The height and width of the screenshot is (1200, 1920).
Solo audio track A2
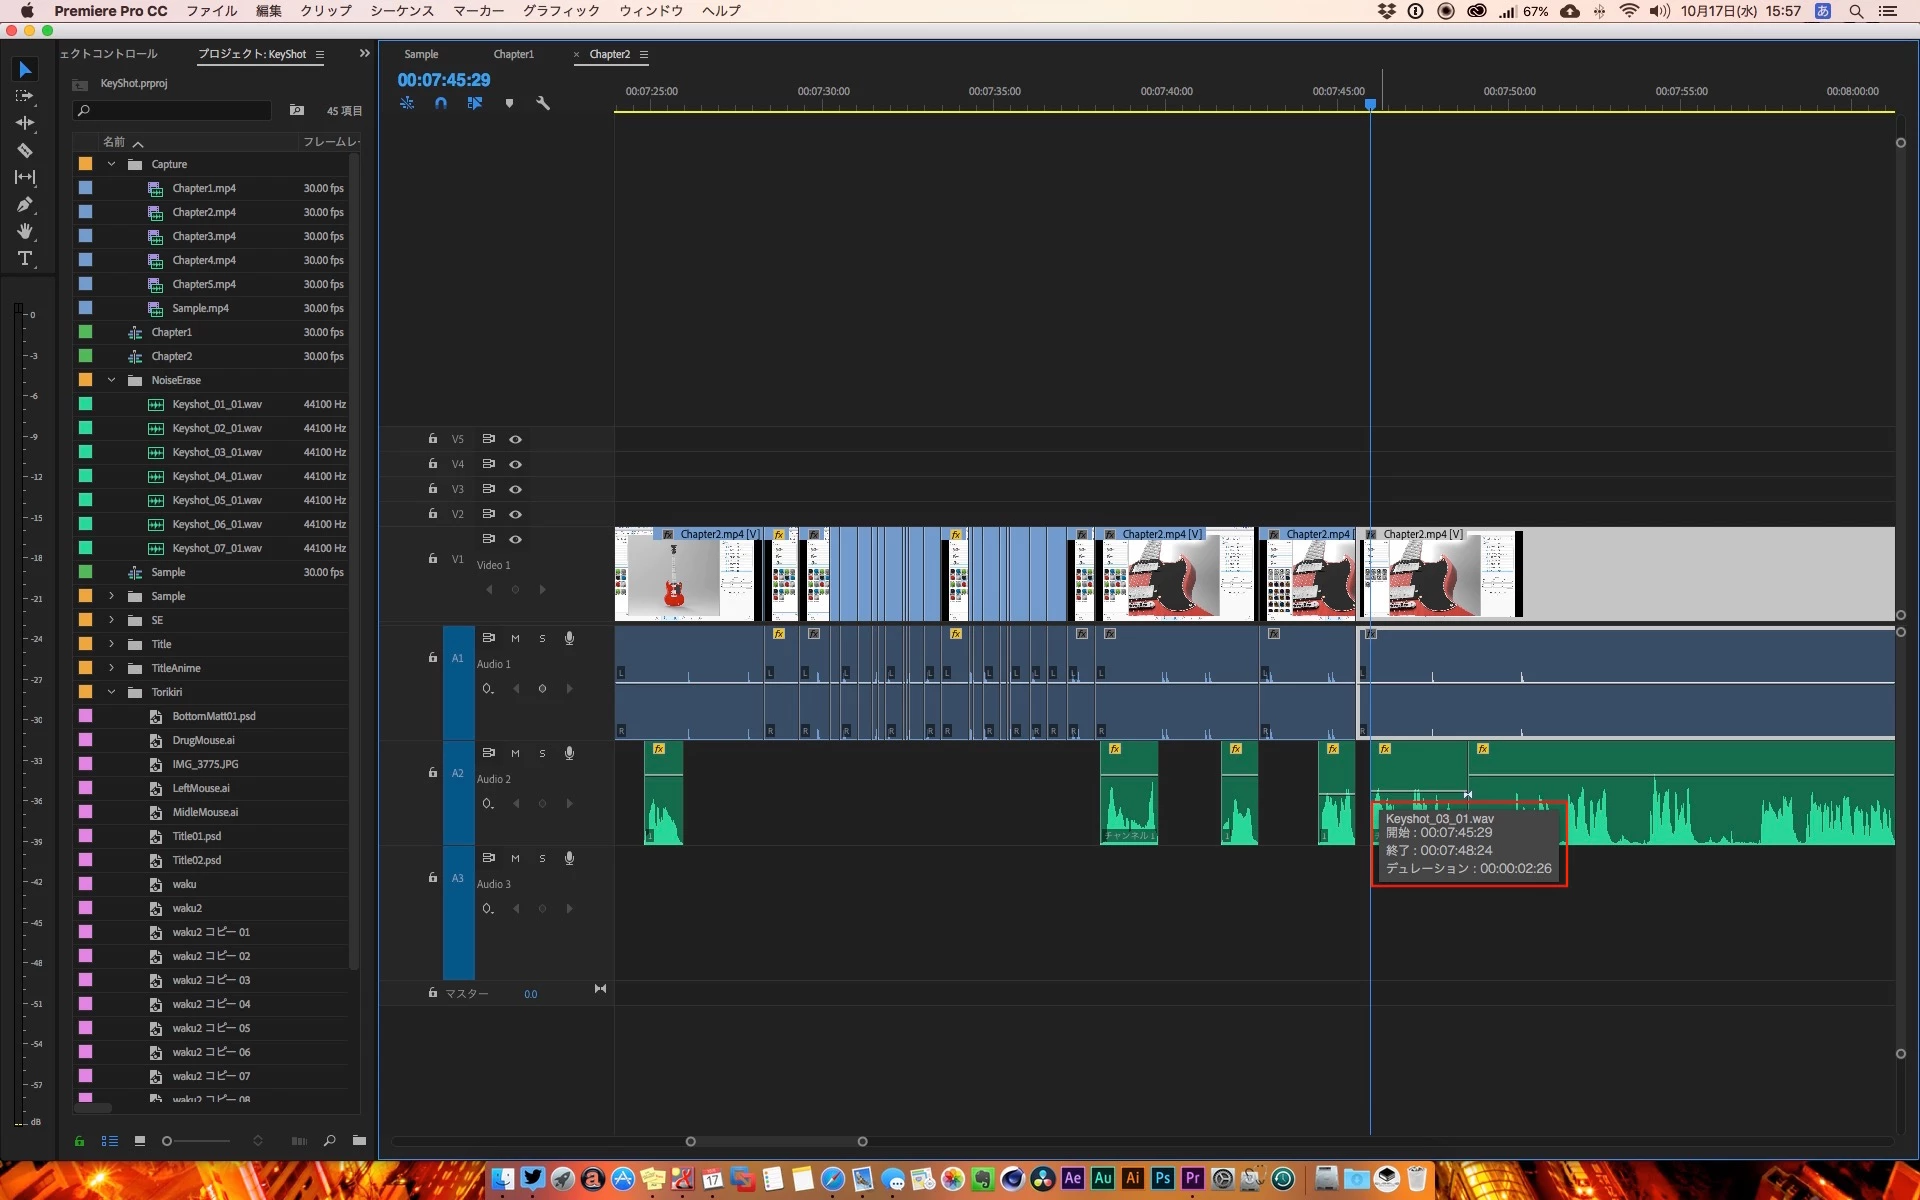coord(542,753)
